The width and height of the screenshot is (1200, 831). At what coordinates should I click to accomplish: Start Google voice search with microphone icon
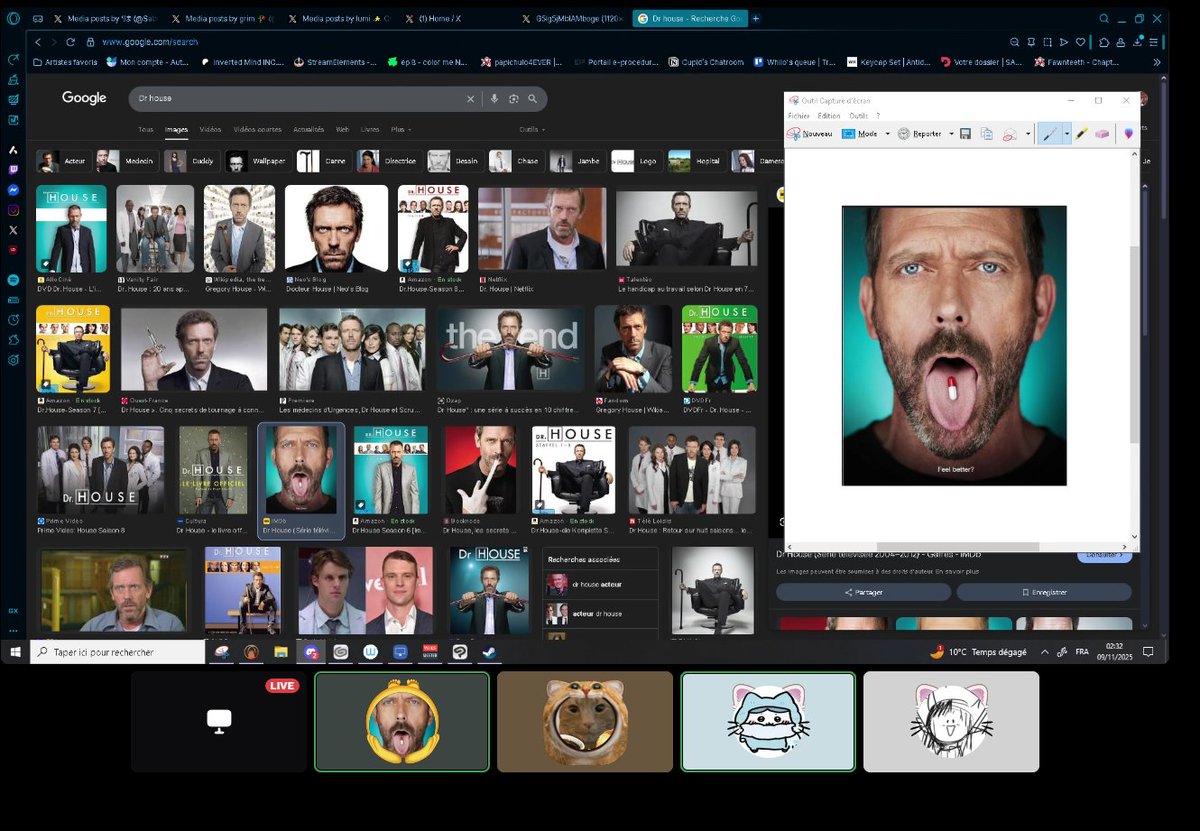click(494, 99)
